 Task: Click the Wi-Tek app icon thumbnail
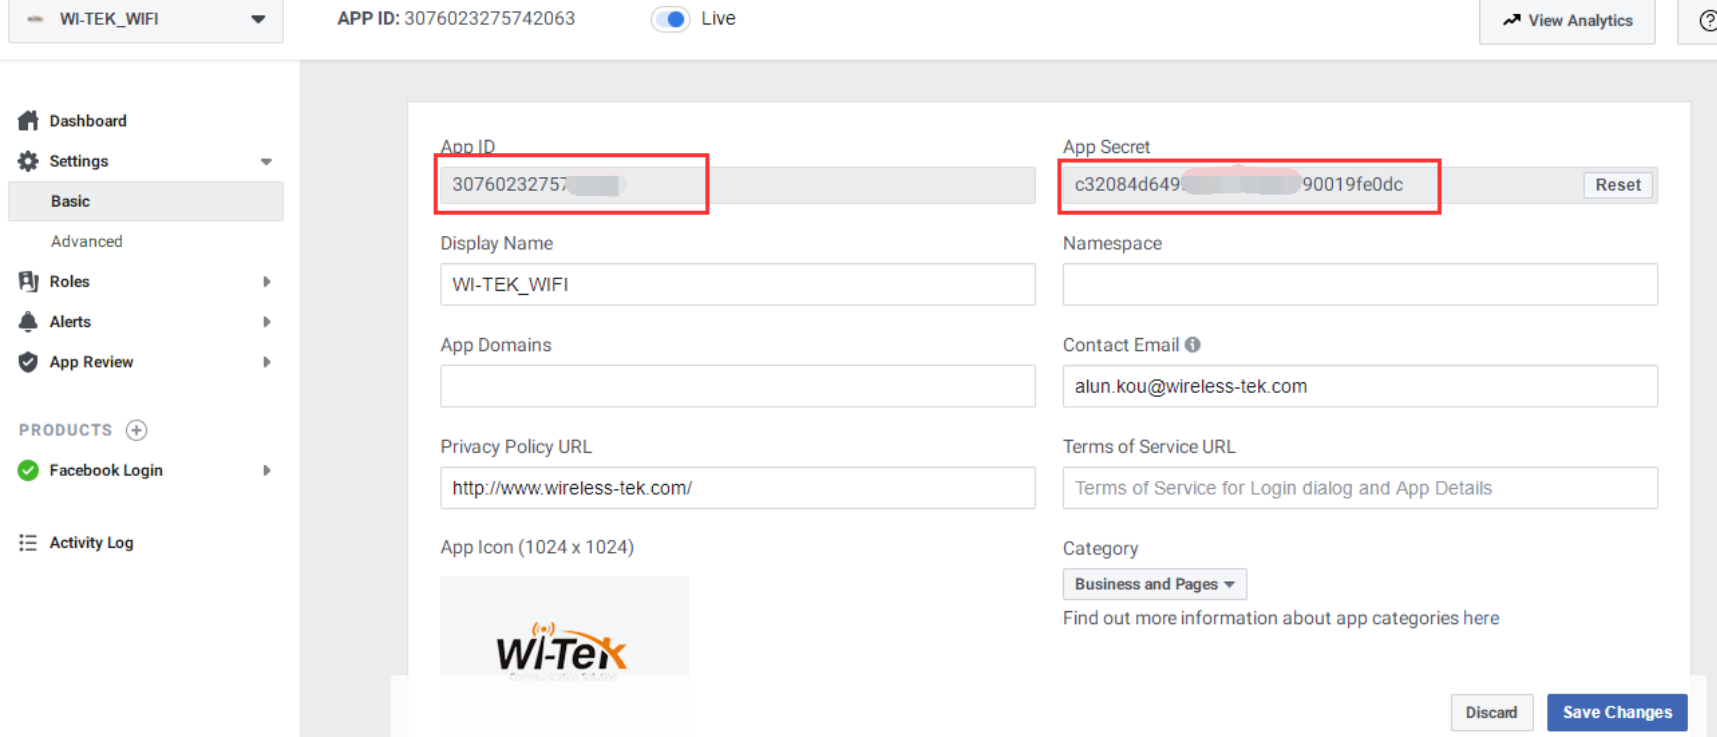click(x=565, y=655)
